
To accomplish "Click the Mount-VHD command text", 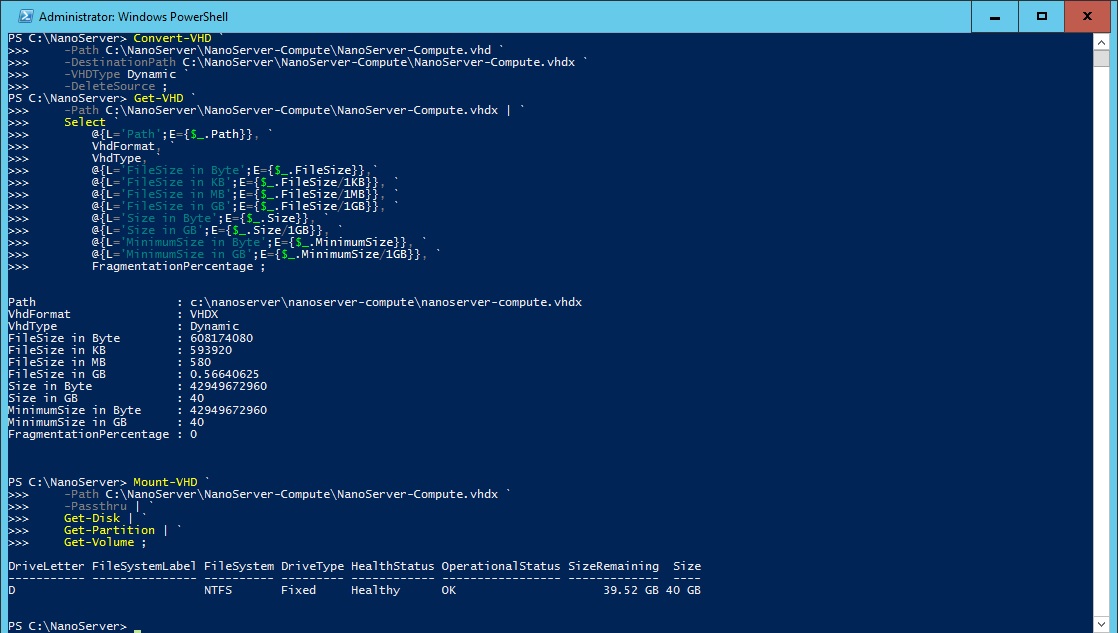I will [165, 482].
